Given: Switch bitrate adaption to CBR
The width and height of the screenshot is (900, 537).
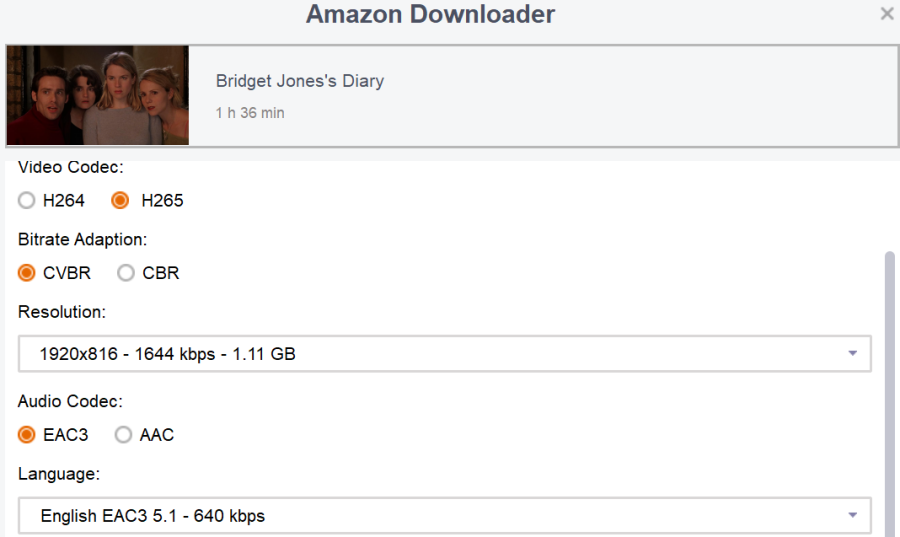Looking at the screenshot, I should point(126,273).
